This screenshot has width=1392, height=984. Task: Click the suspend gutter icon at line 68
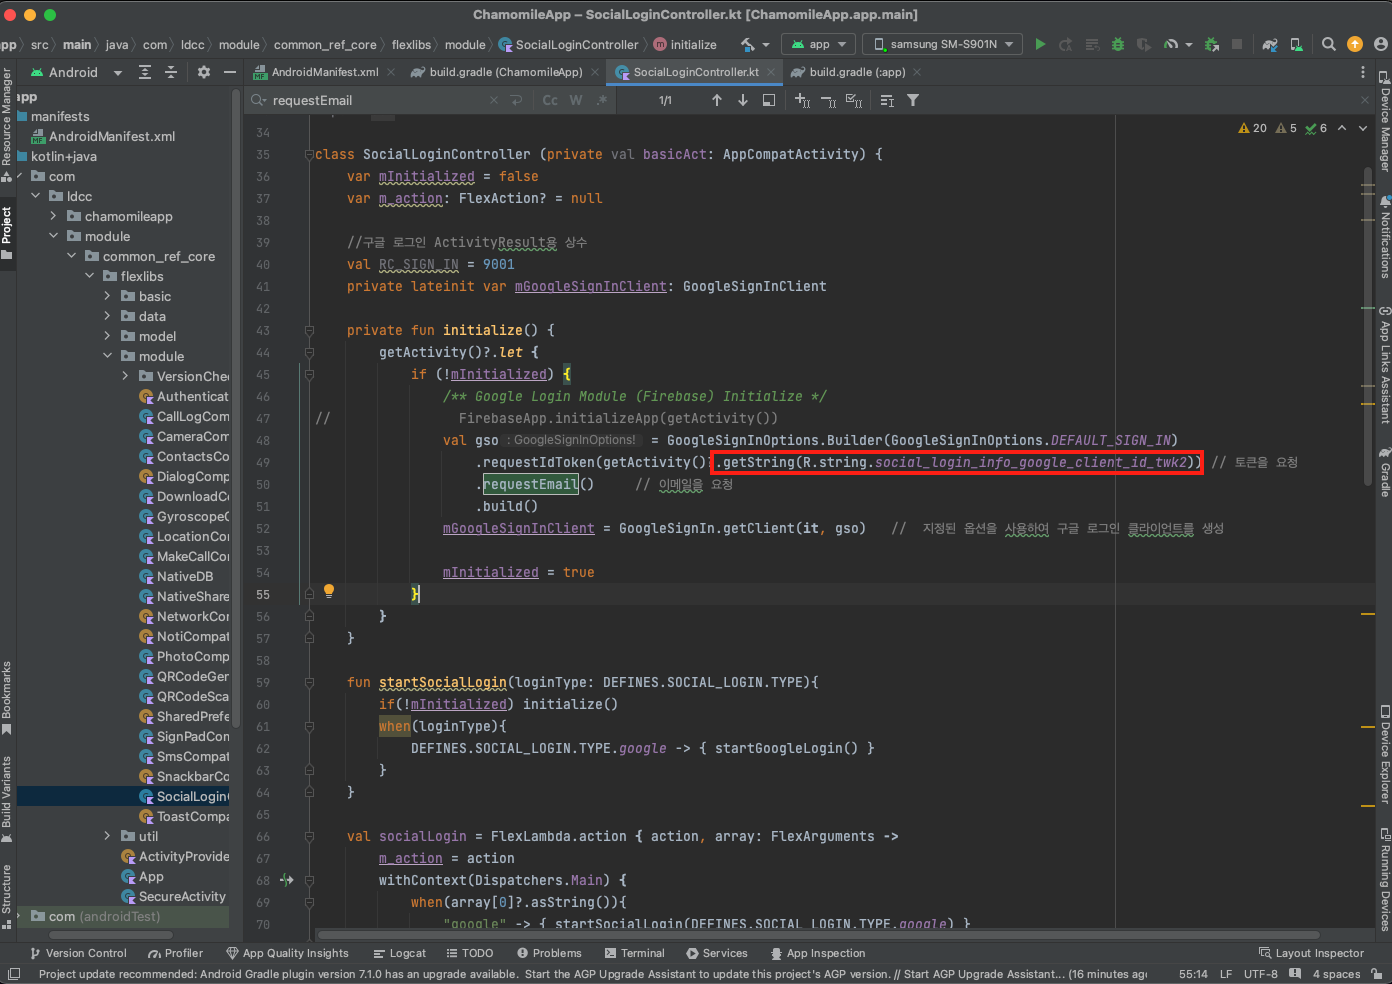(x=287, y=880)
